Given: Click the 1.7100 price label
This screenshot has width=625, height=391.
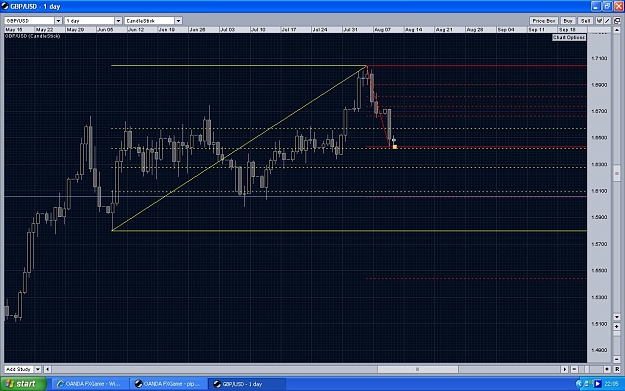Looking at the screenshot, I should pos(599,58).
